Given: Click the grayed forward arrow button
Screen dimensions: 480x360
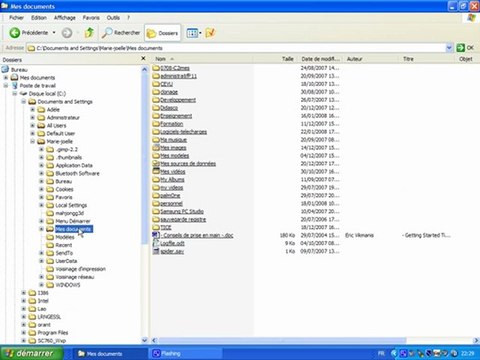Looking at the screenshot, I should (67, 33).
